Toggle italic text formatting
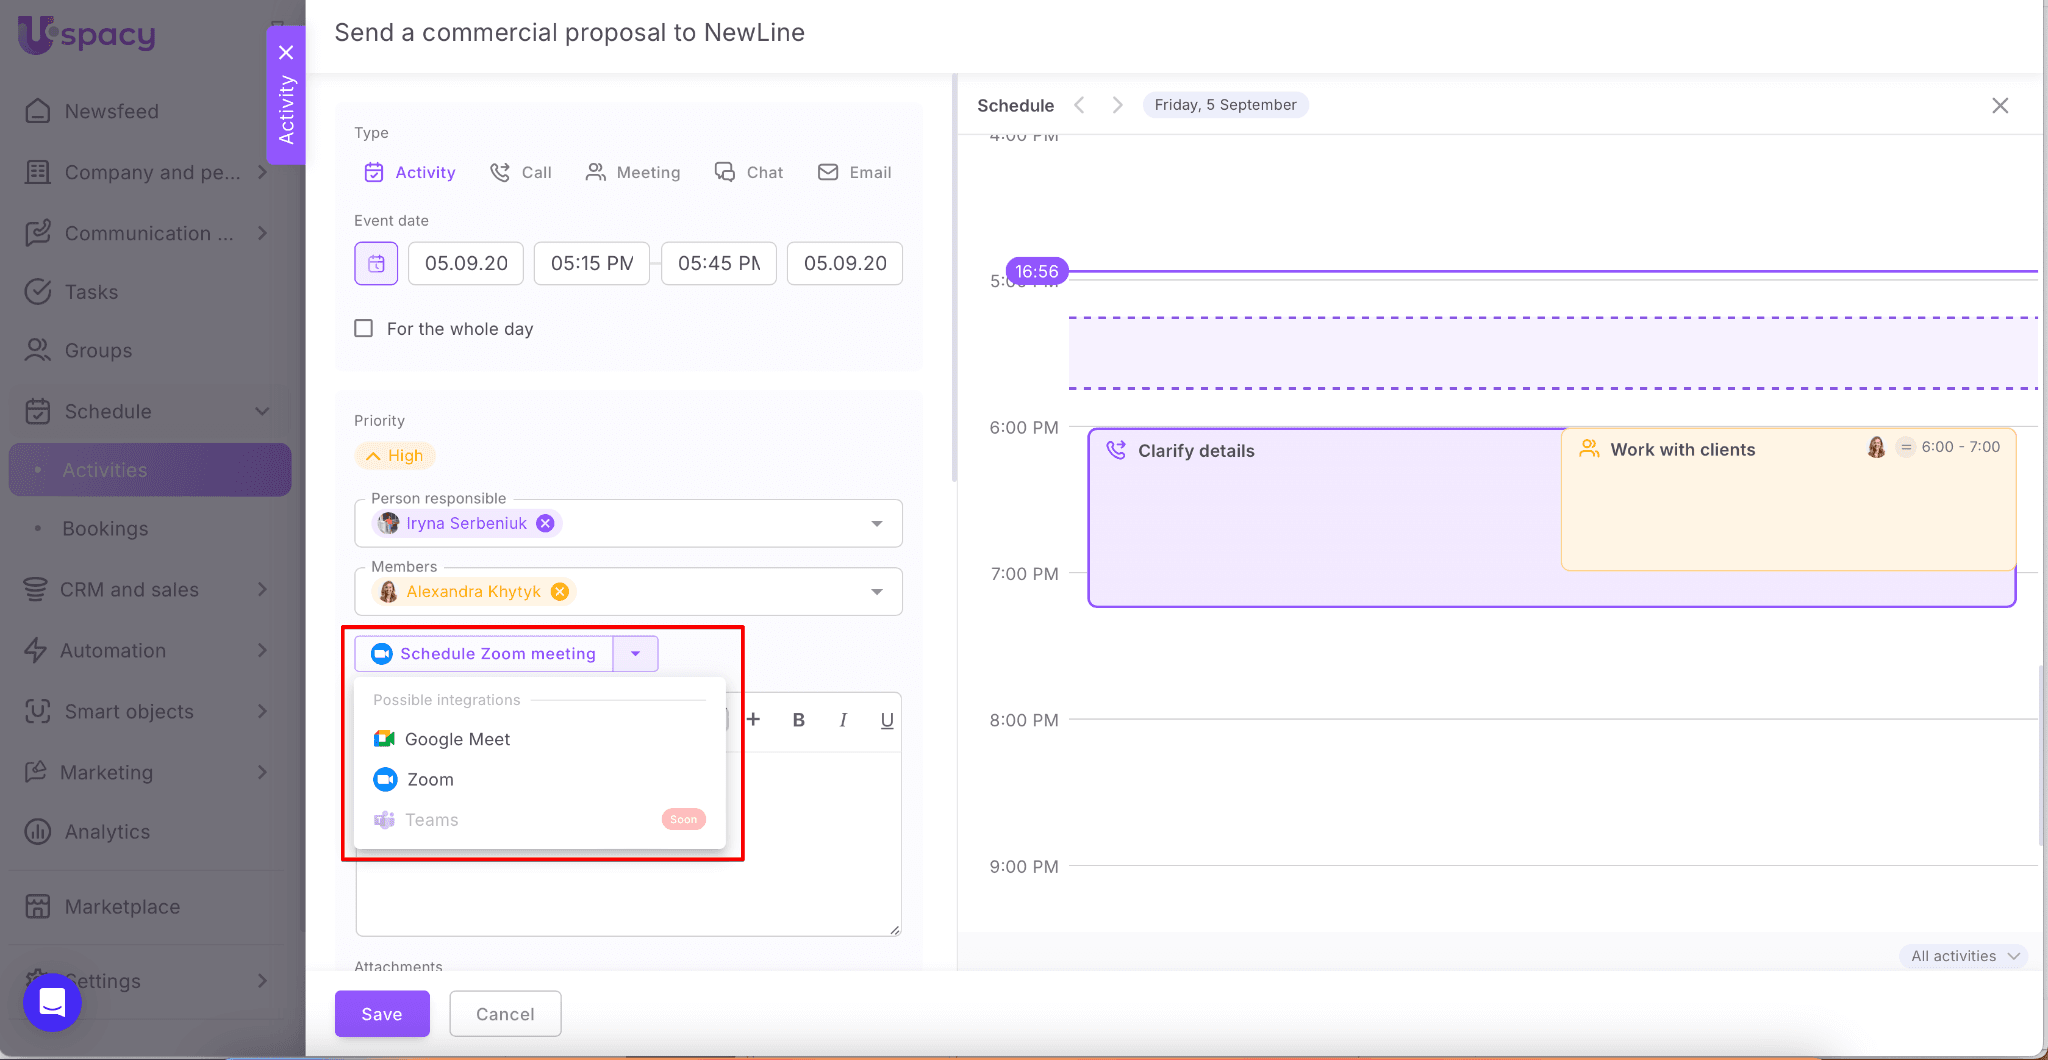This screenshot has height=1060, width=2048. [843, 720]
